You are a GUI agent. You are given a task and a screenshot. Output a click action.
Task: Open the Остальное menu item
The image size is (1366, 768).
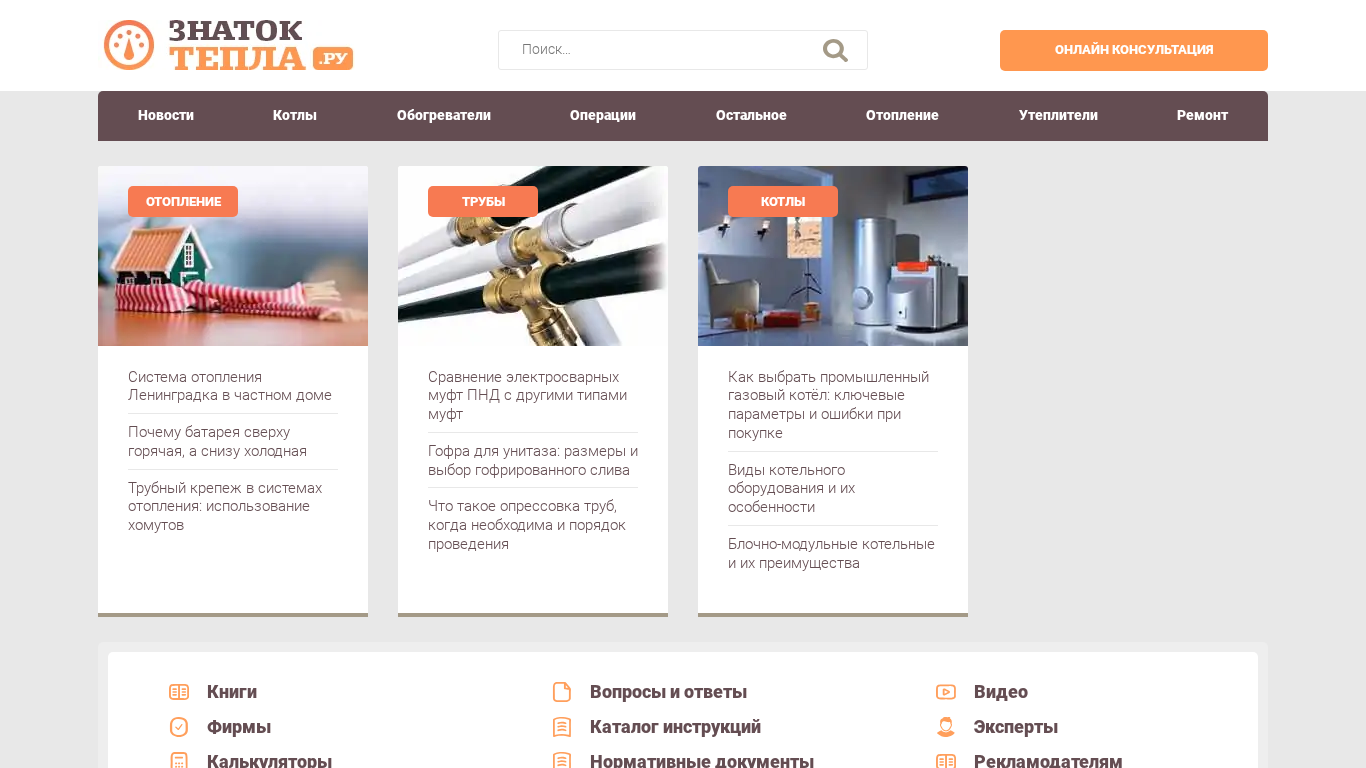pyautogui.click(x=751, y=116)
